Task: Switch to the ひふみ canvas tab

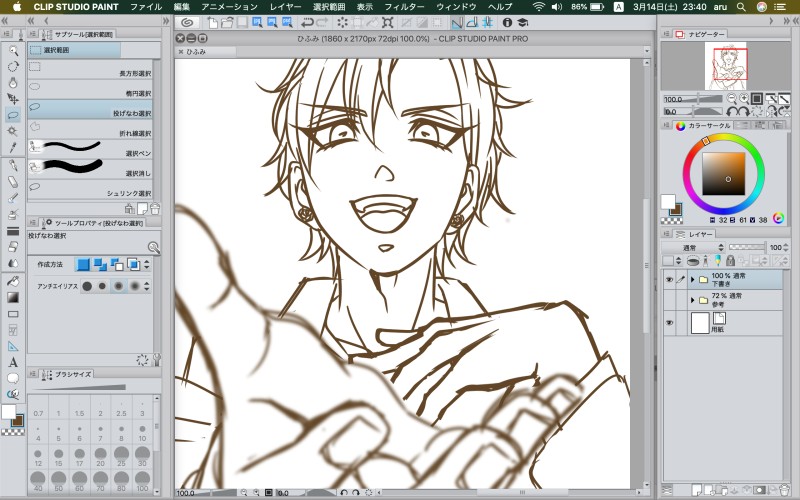Action: (206, 52)
